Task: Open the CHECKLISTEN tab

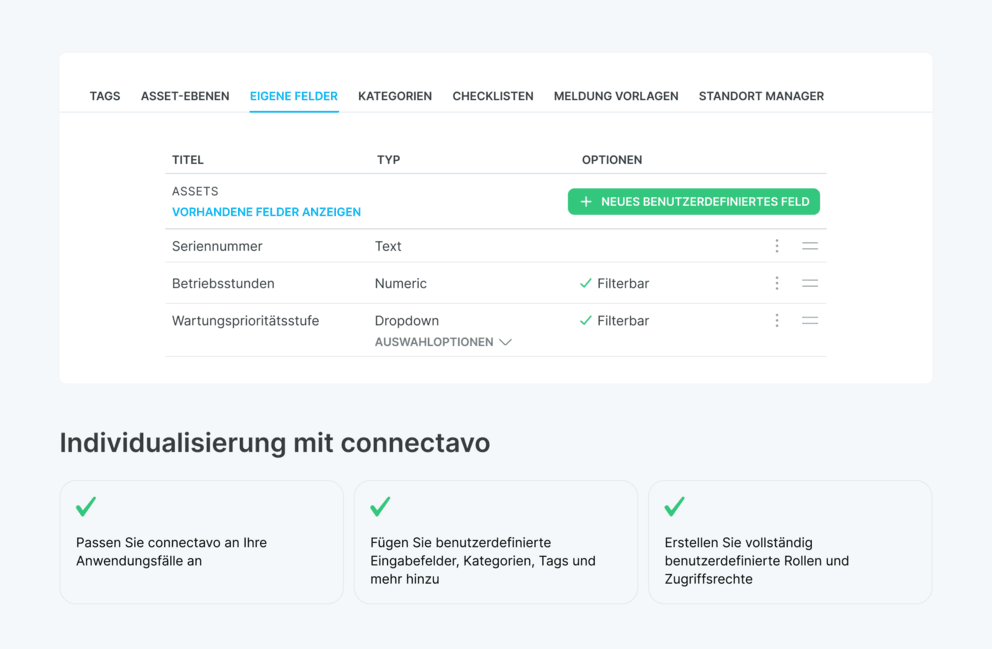Action: tap(493, 96)
